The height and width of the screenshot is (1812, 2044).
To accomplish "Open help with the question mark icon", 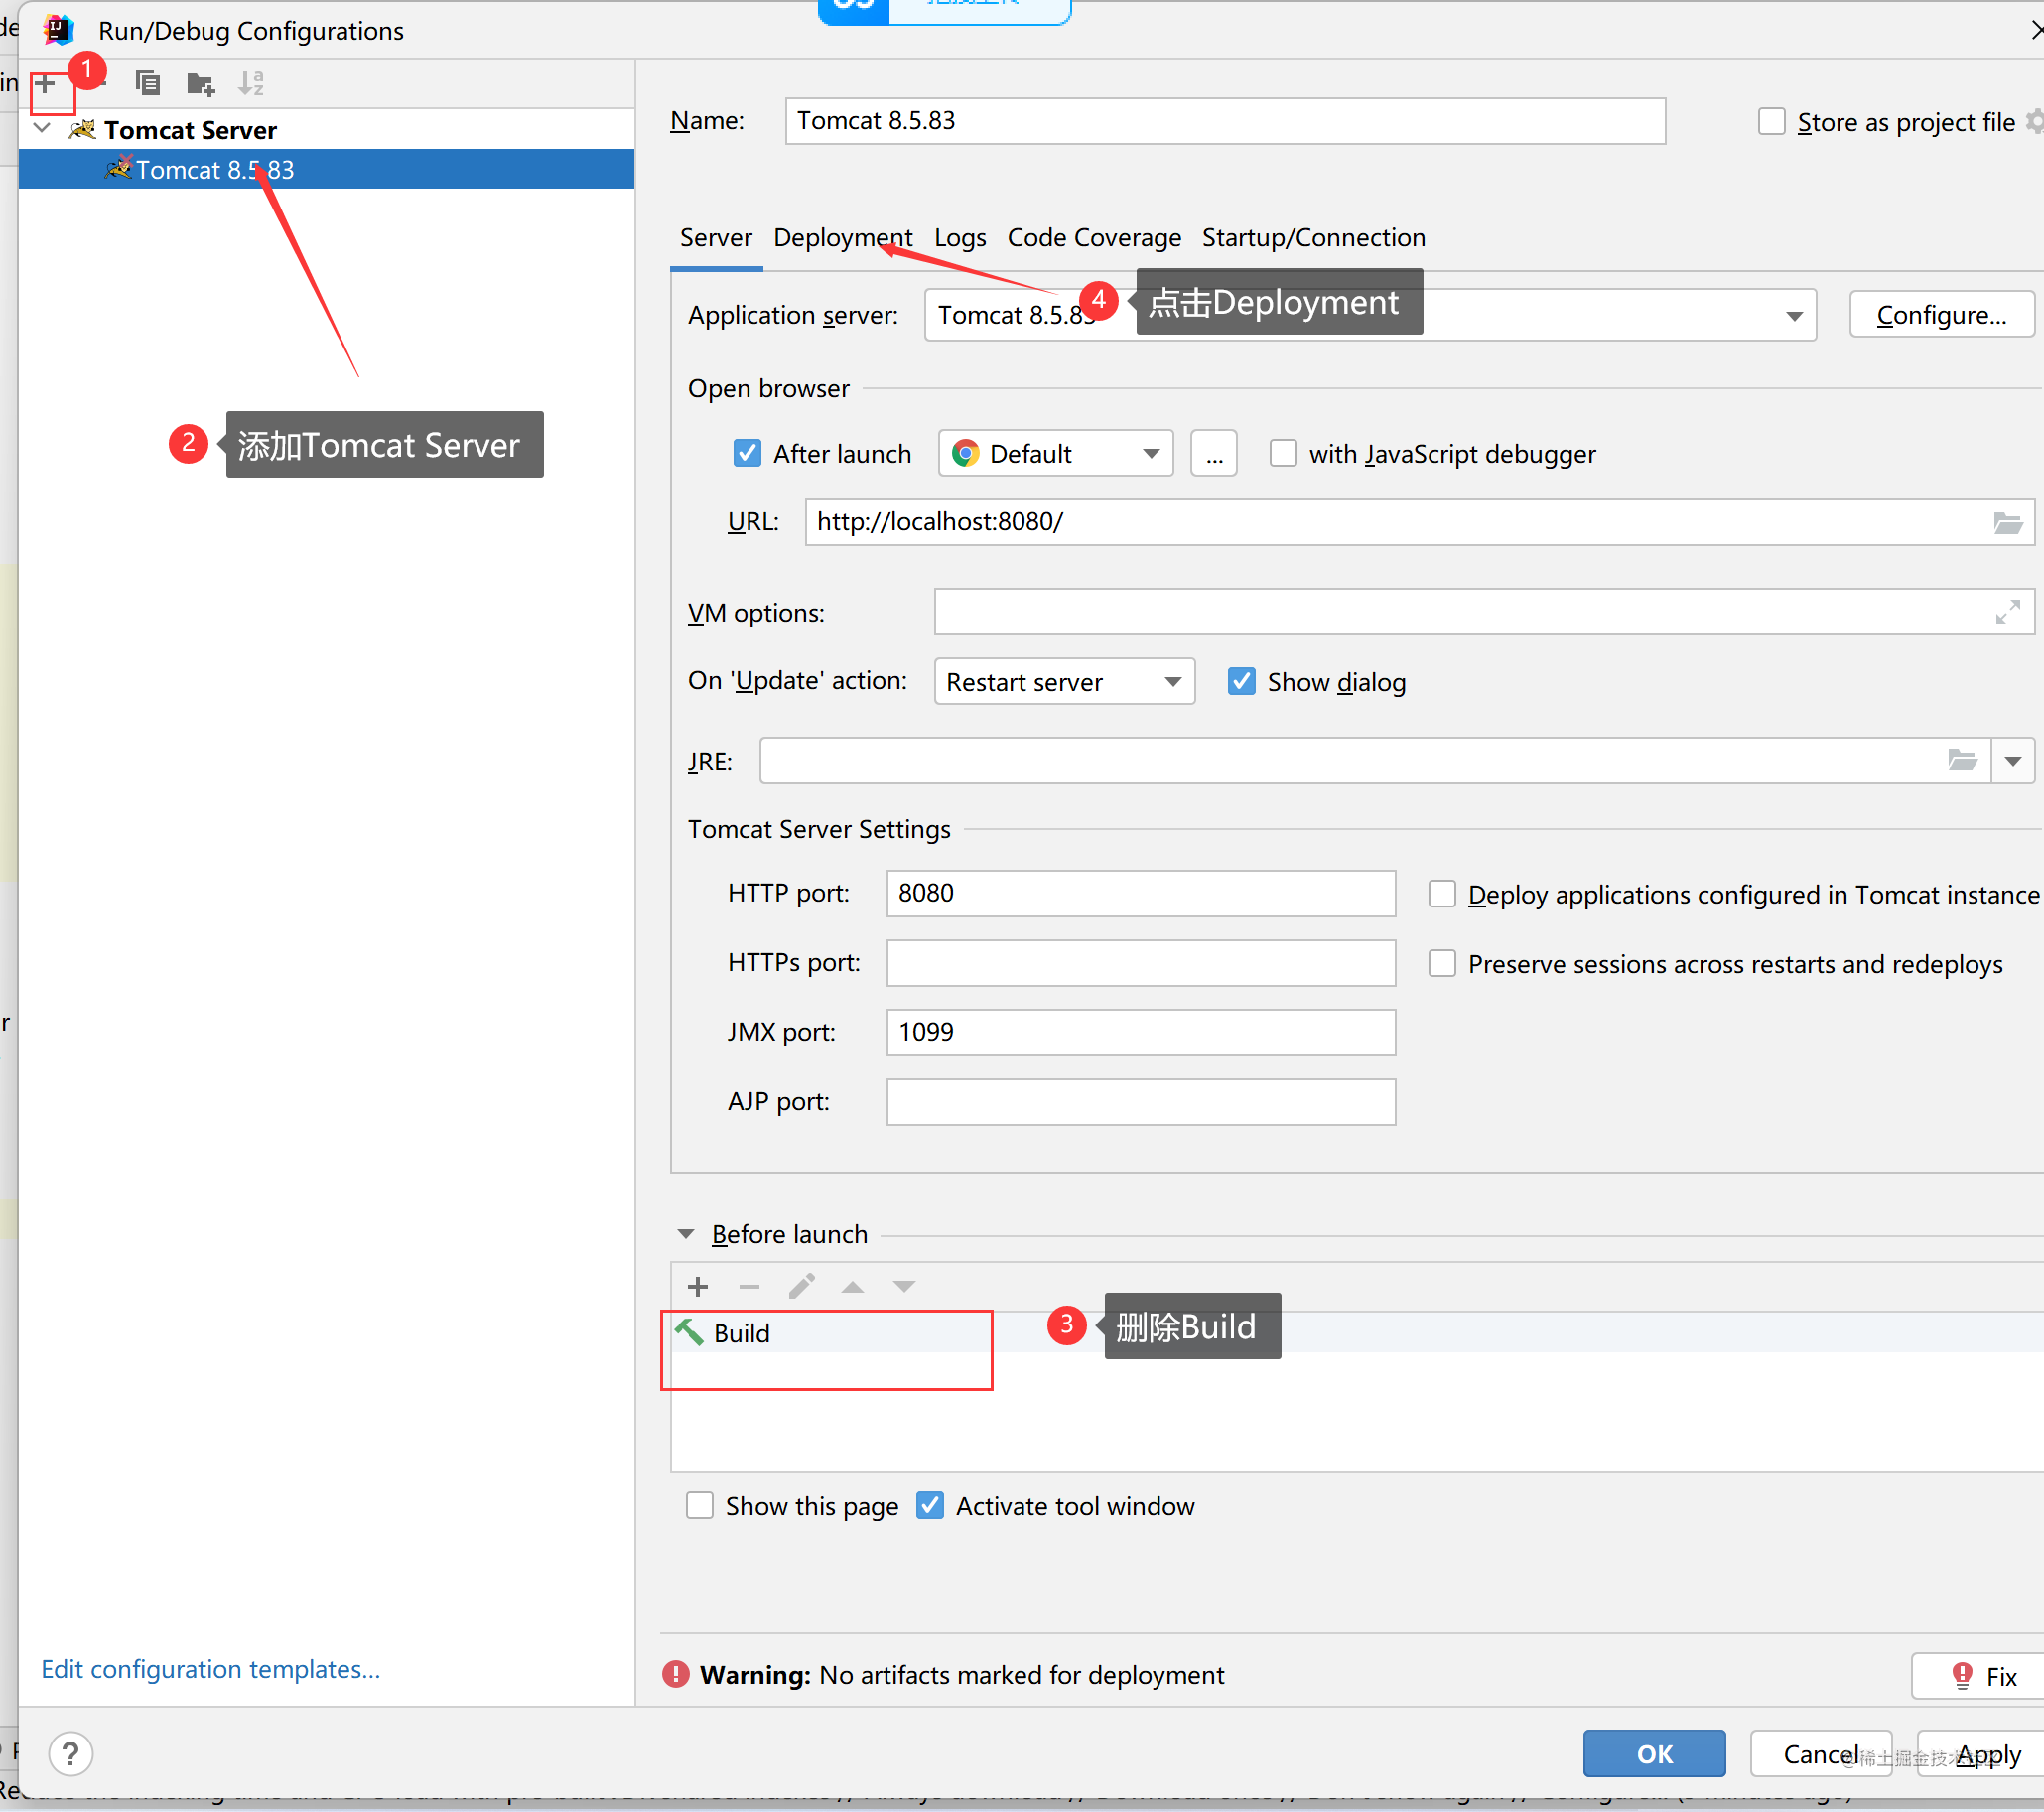I will 71,1754.
